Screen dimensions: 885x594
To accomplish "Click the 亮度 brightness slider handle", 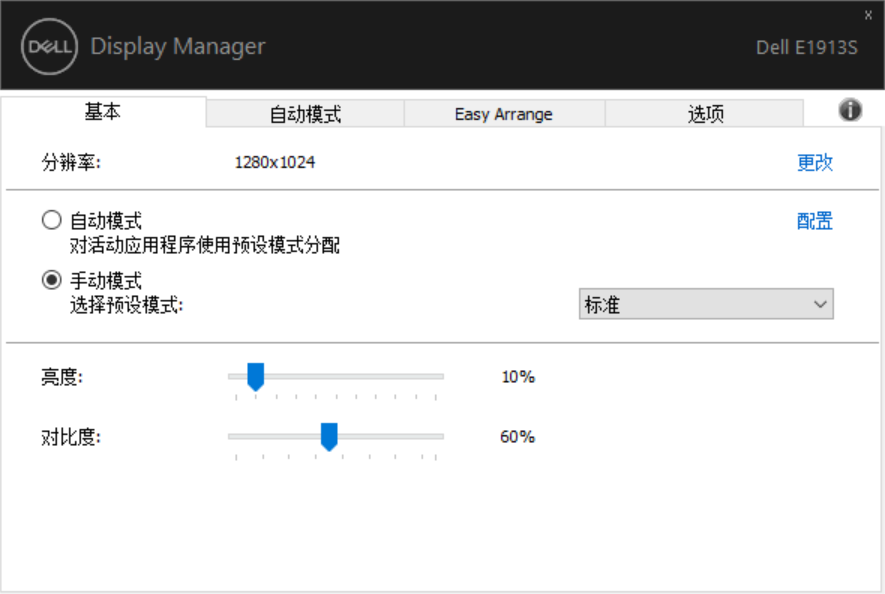I will tap(256, 377).
